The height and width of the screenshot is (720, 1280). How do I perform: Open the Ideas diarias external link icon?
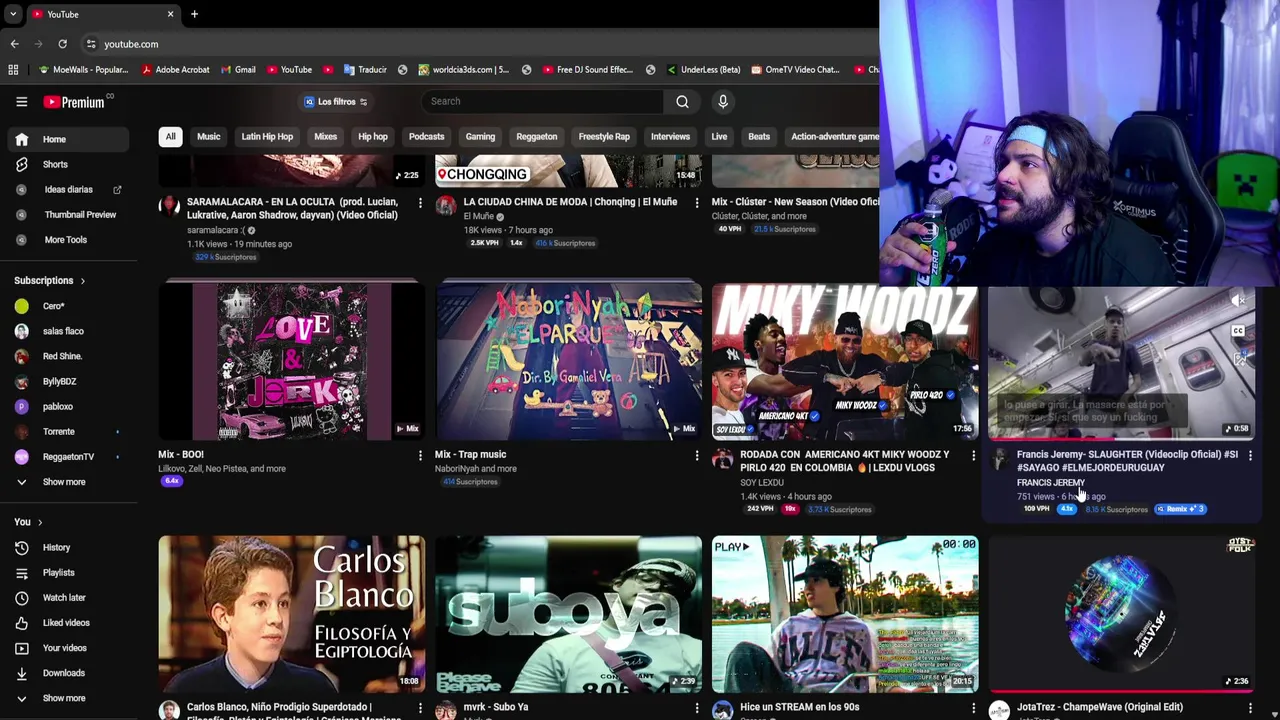point(117,189)
